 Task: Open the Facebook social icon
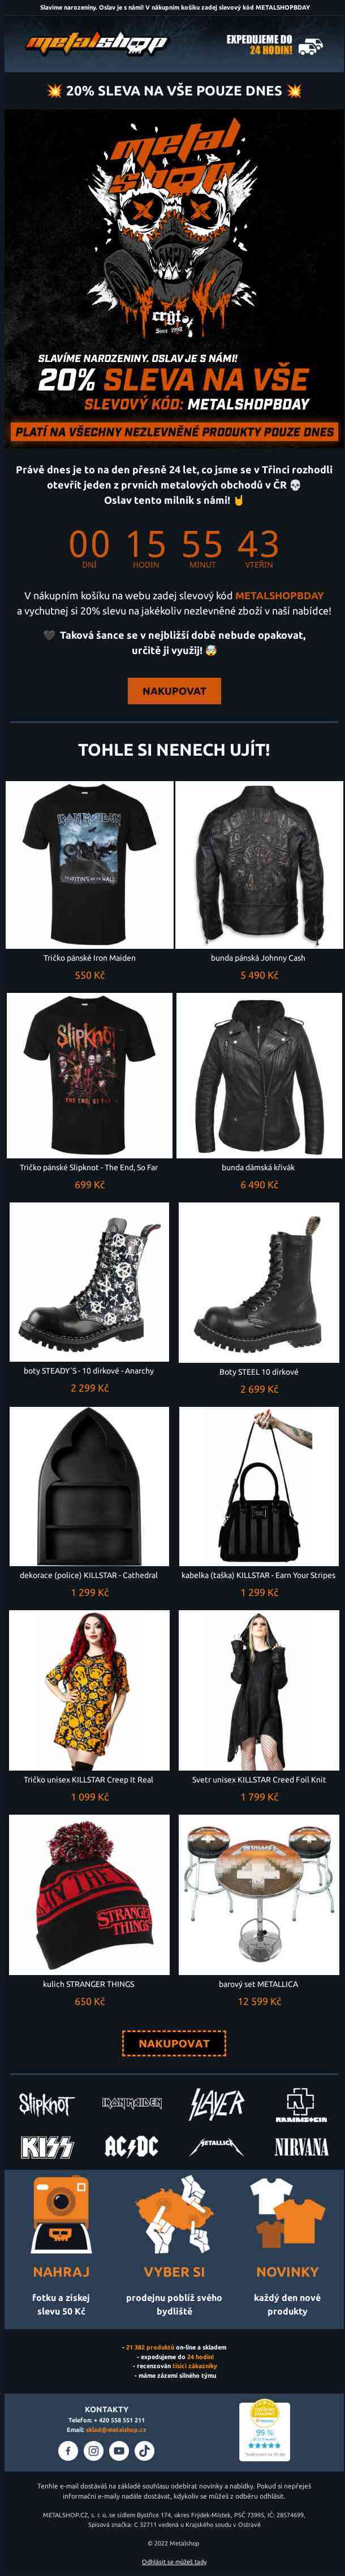(68, 2450)
